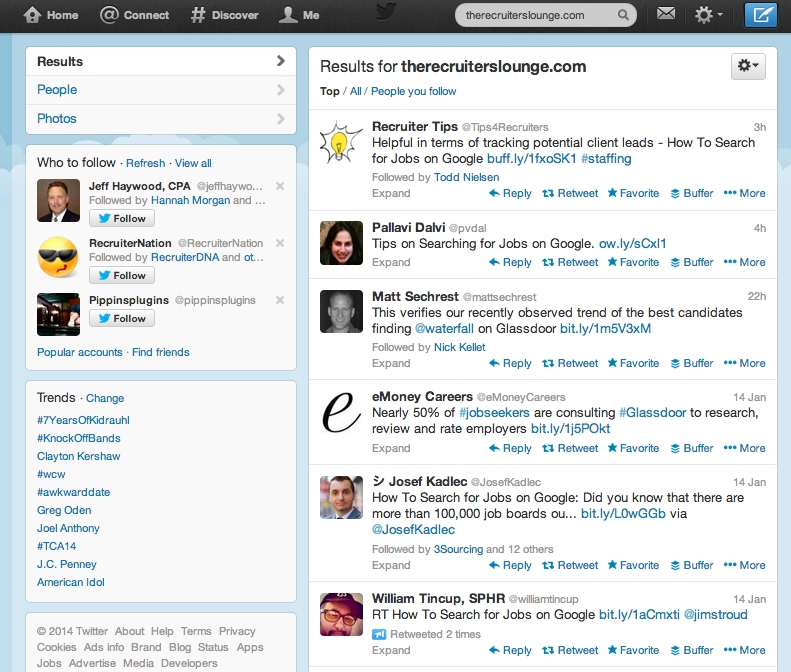This screenshot has height=672, width=791.
Task: Expand the Recruiter Tips tweet
Action: point(391,193)
